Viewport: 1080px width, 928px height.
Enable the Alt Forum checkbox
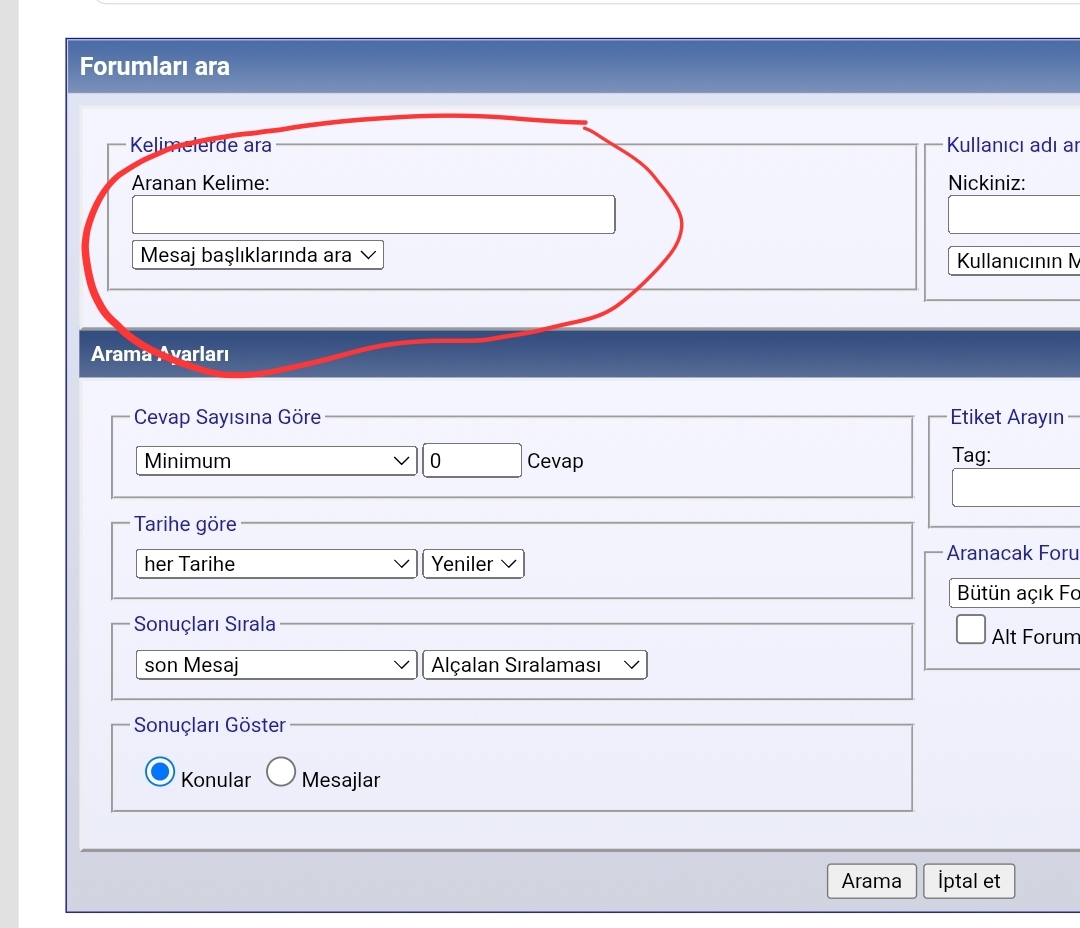click(970, 630)
